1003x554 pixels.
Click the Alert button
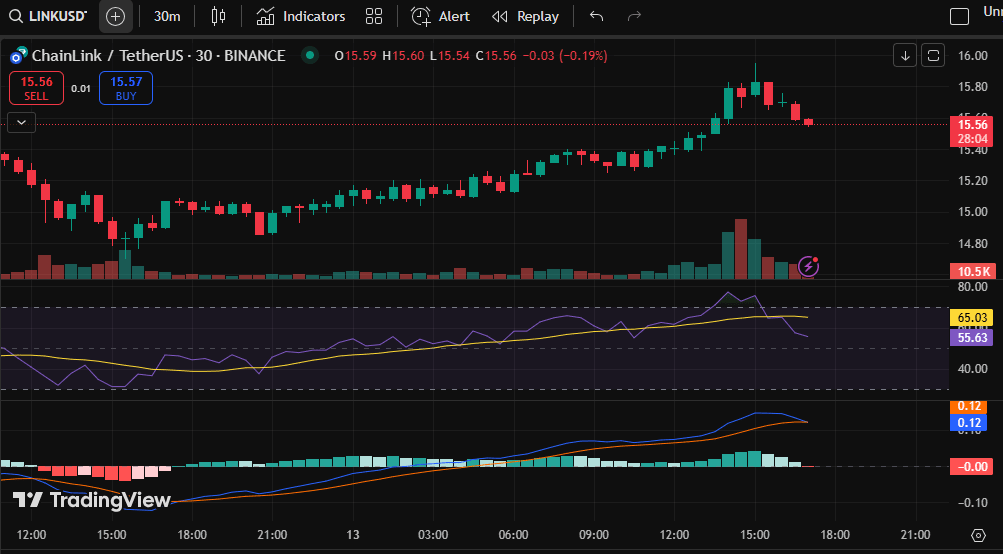click(x=441, y=16)
